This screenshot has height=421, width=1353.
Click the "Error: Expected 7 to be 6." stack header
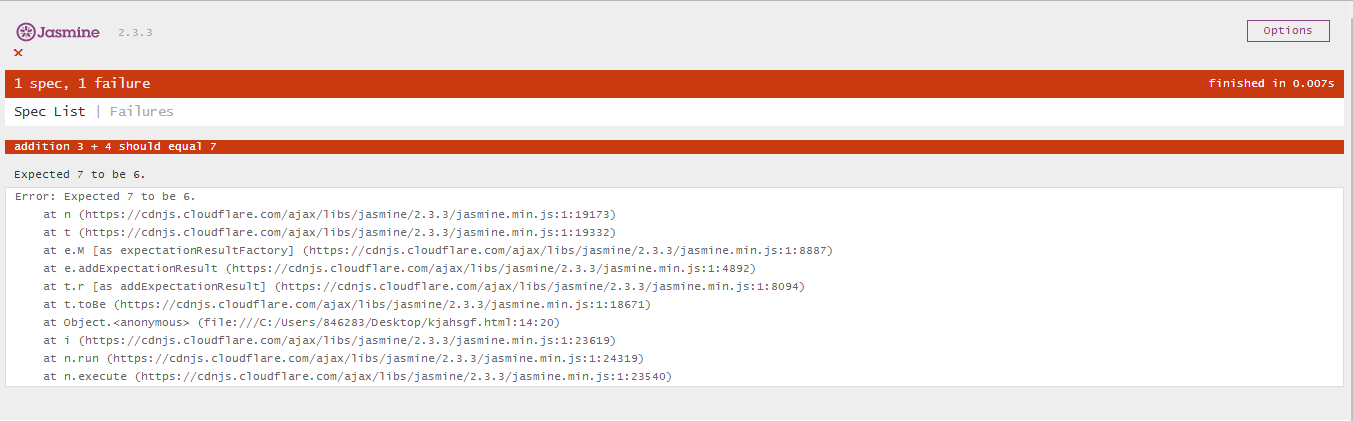pyautogui.click(x=105, y=196)
